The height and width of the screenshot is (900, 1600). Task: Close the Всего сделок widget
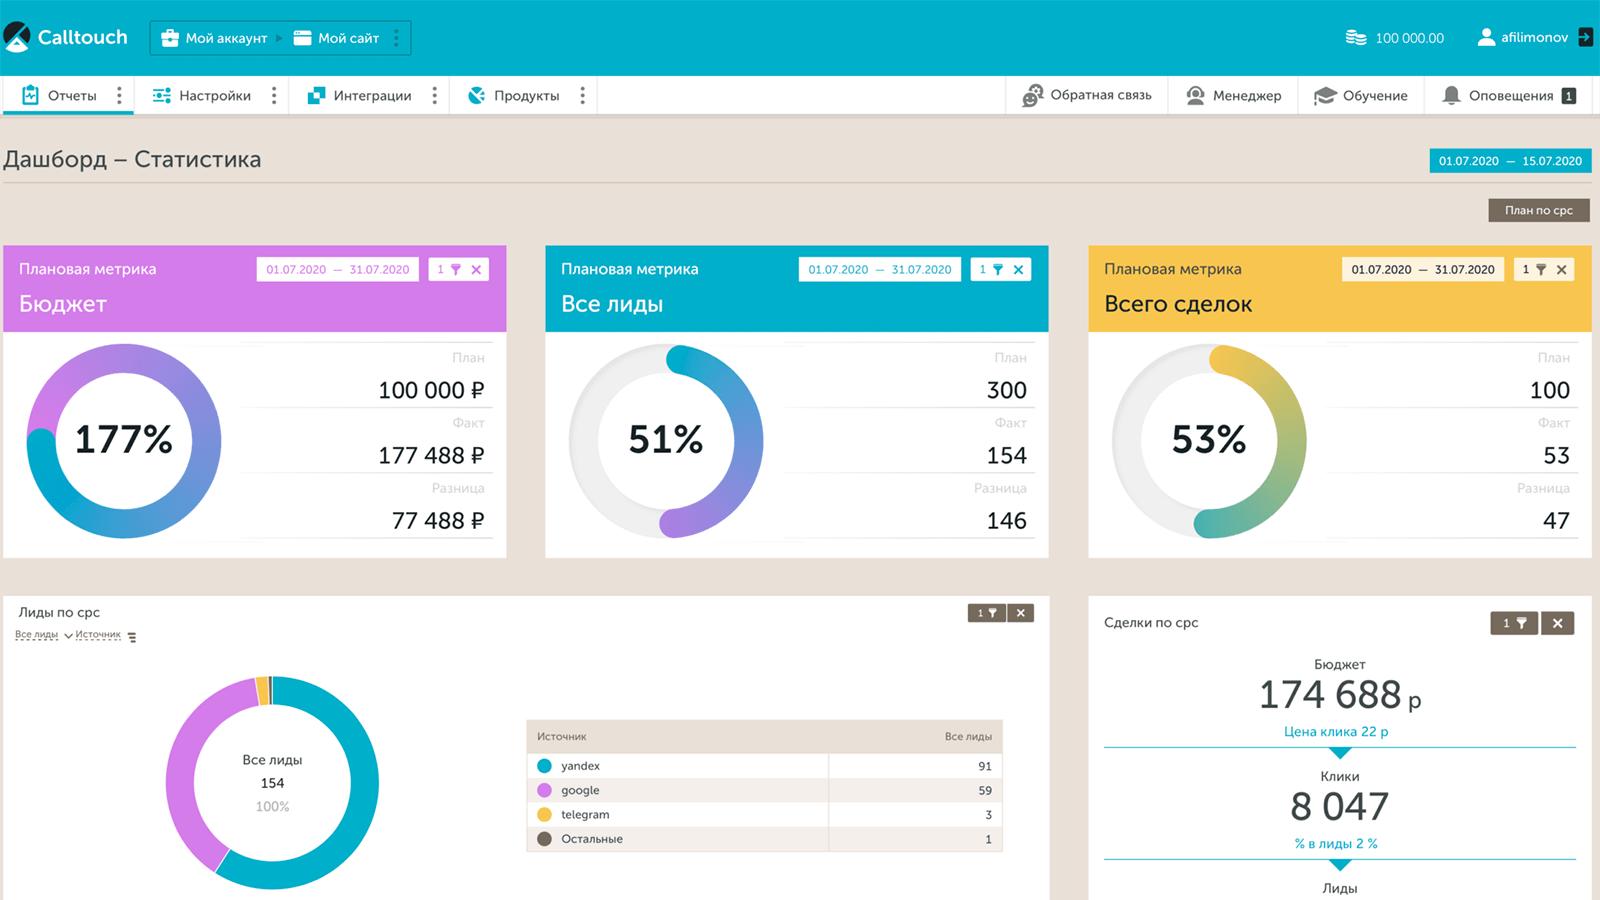point(1561,269)
